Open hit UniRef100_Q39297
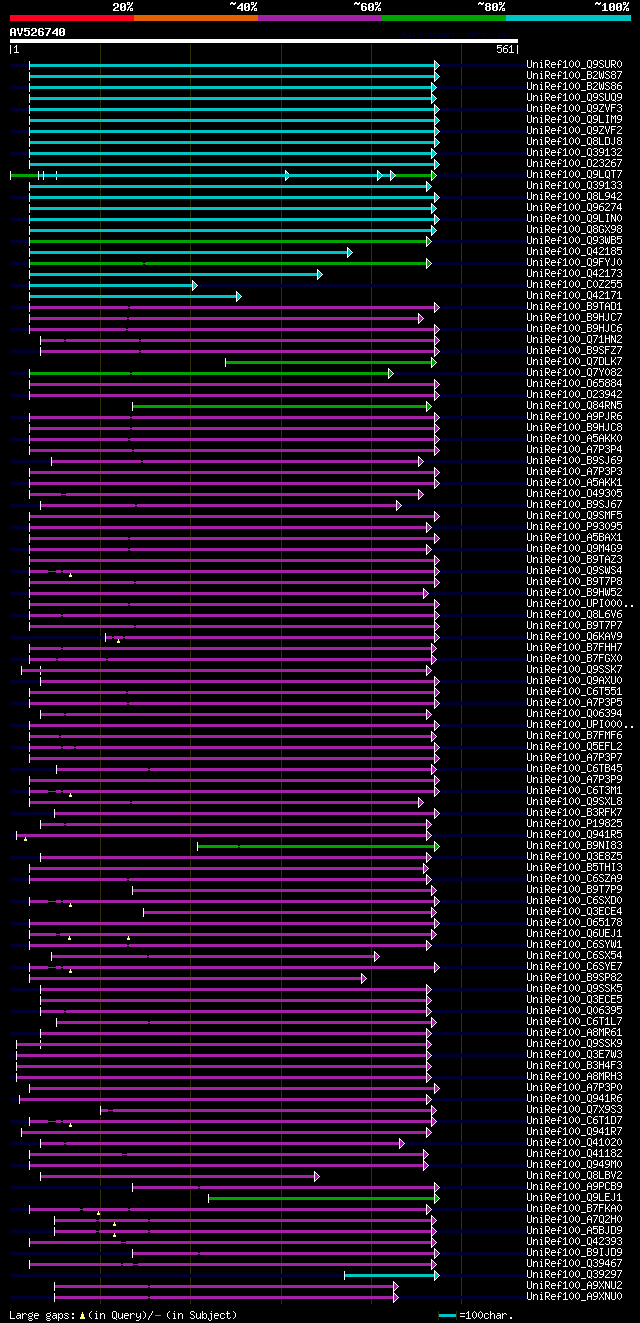 coord(574,1275)
